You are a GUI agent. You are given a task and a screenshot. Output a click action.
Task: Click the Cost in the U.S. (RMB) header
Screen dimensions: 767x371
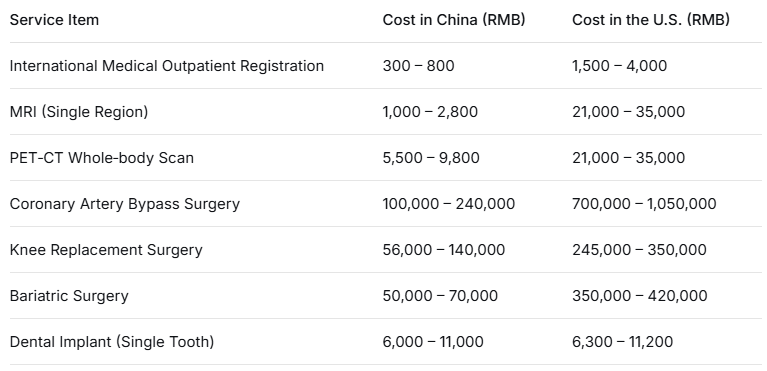click(651, 20)
